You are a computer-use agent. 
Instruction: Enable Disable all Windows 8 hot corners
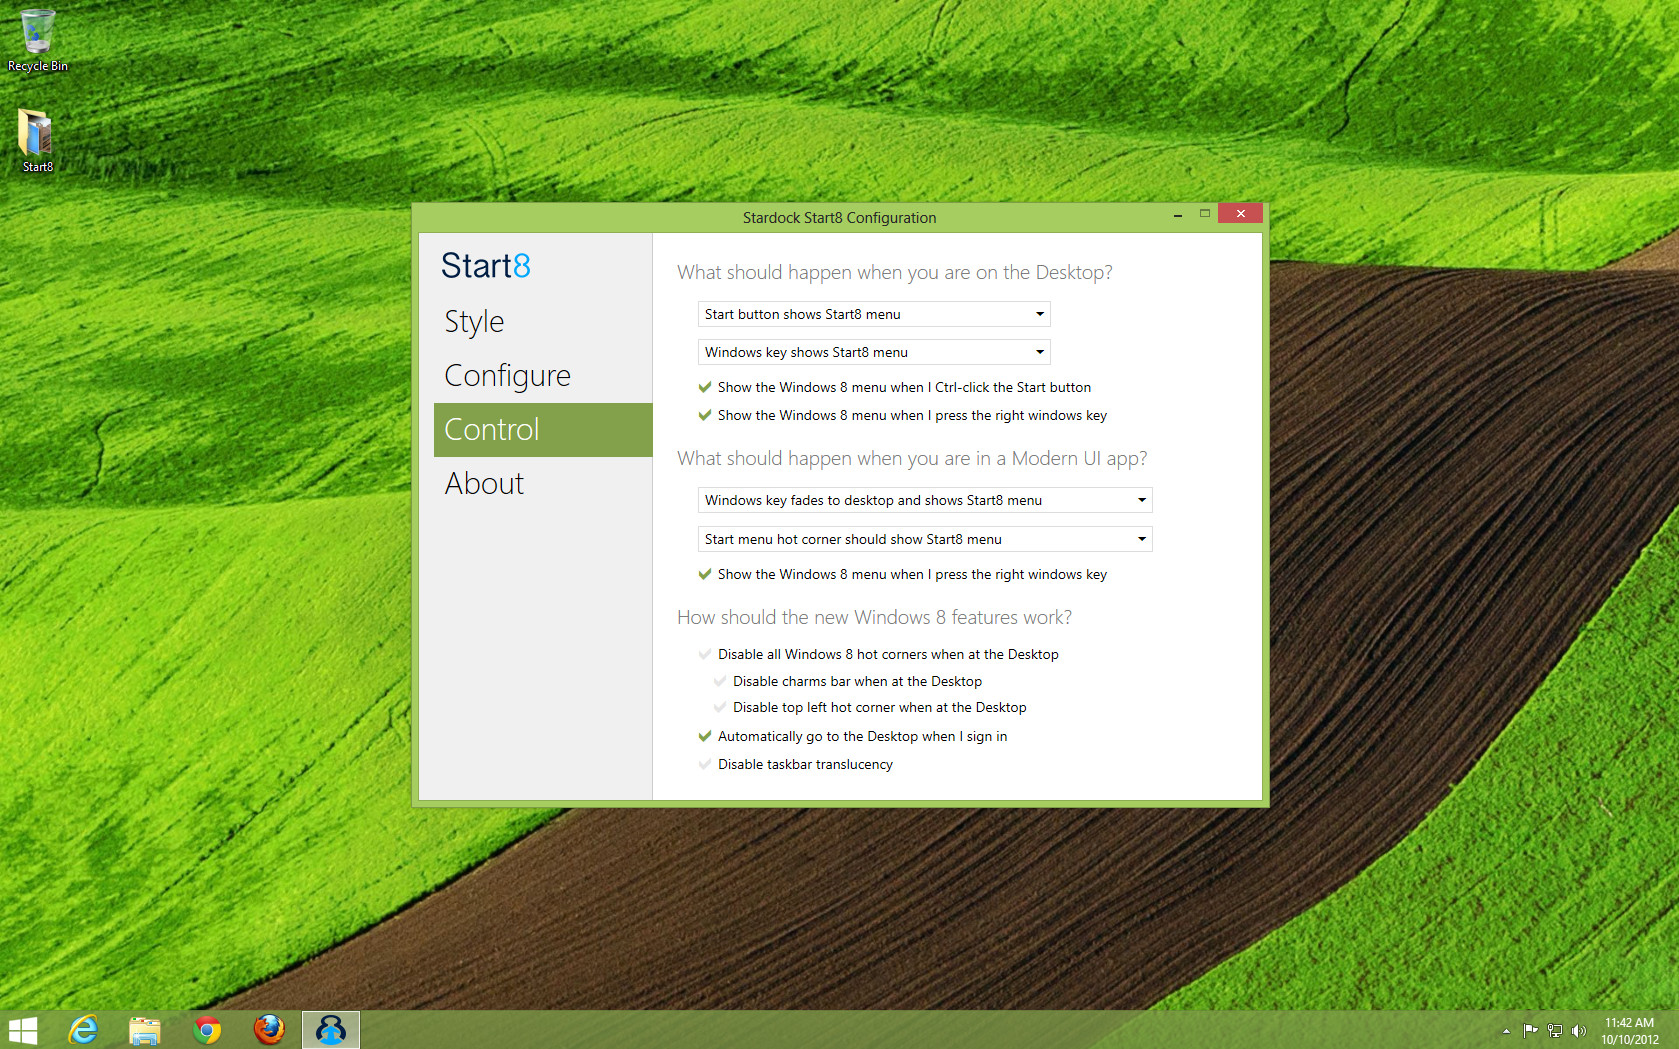(879, 654)
